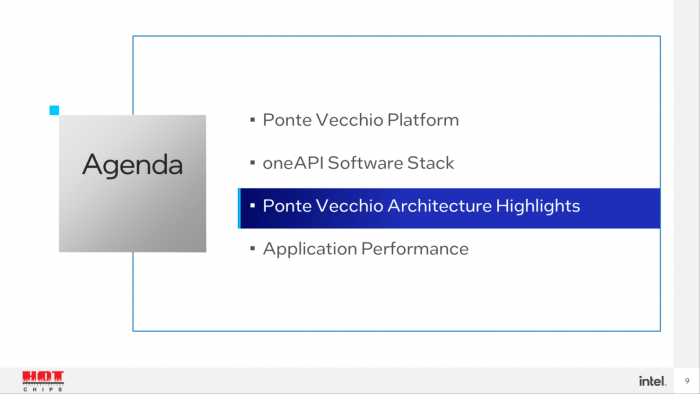Click the cyan square accent marker
Screen dimensions: 700x394
(x=54, y=110)
